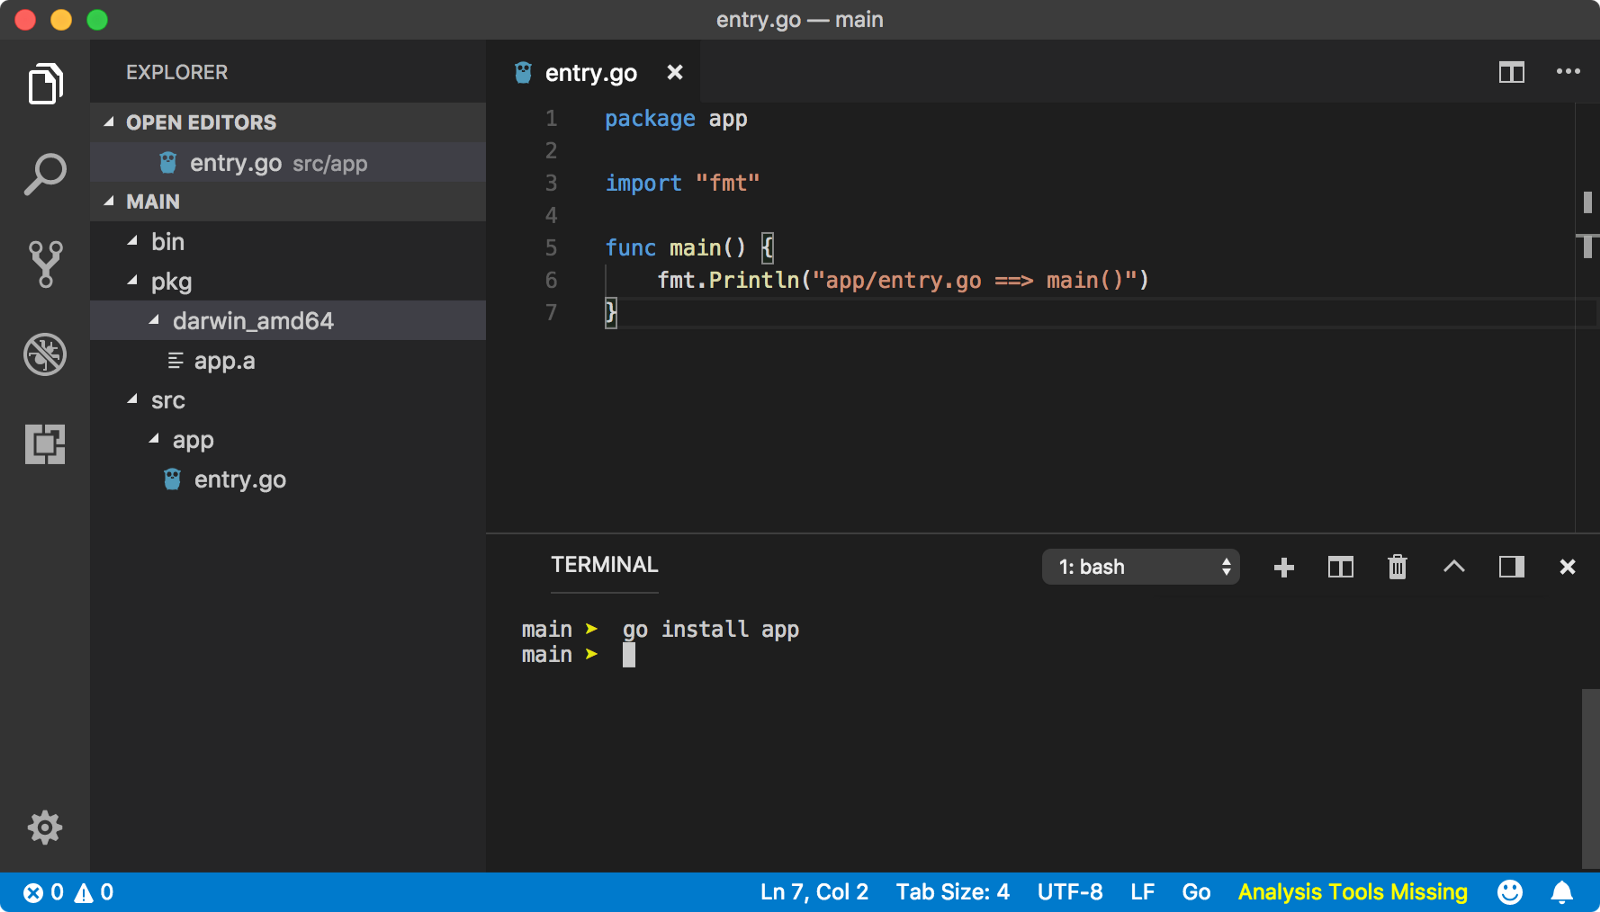Click 'func main()' on line 5

point(676,248)
